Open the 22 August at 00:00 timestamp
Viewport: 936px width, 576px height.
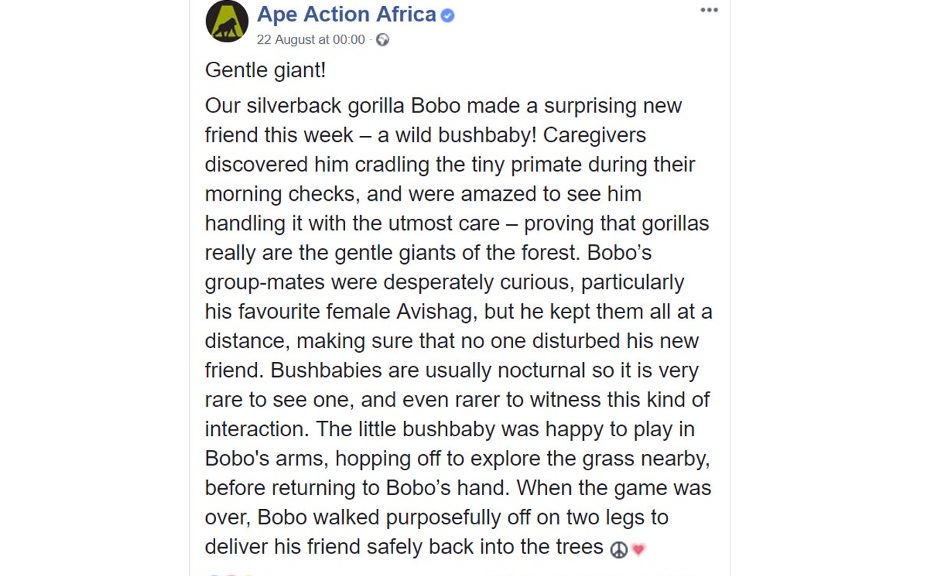pos(310,40)
